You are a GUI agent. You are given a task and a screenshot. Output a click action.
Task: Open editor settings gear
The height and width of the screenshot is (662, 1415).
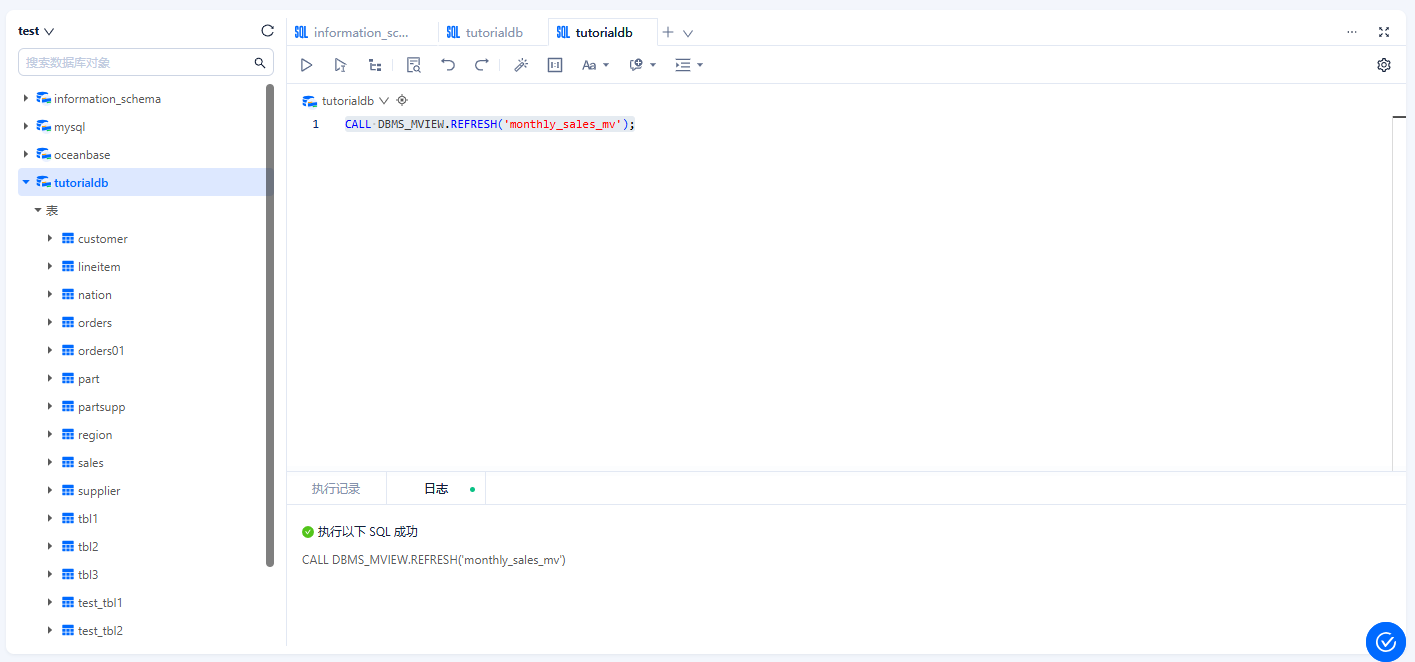click(1384, 65)
